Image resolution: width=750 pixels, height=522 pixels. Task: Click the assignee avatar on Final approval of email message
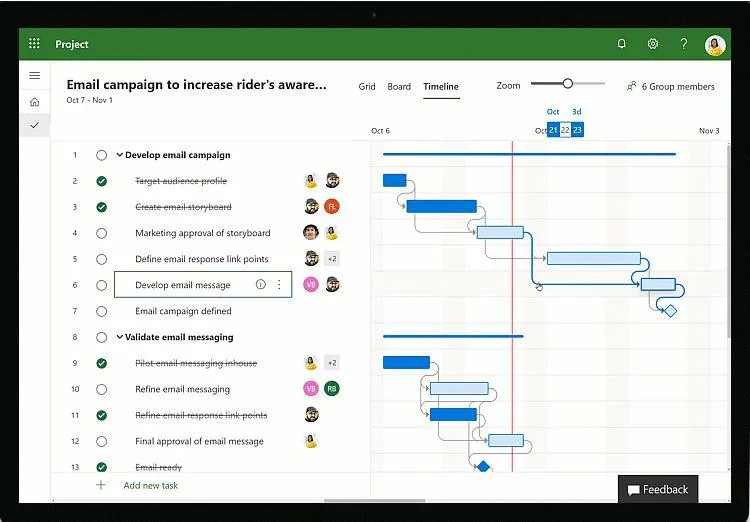pos(311,441)
